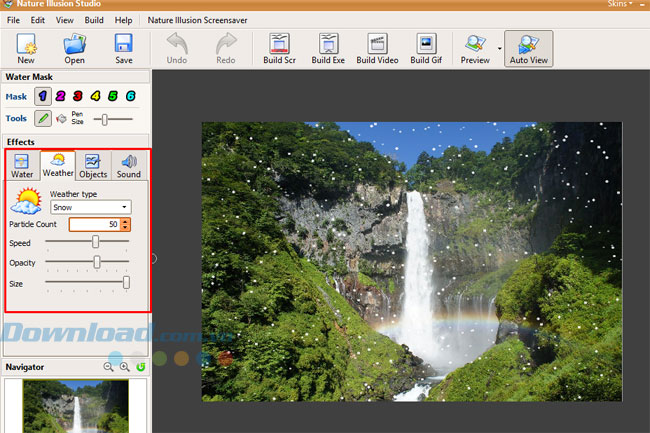Select water mask number 2
Screen dimensions: 650x433
[61, 96]
